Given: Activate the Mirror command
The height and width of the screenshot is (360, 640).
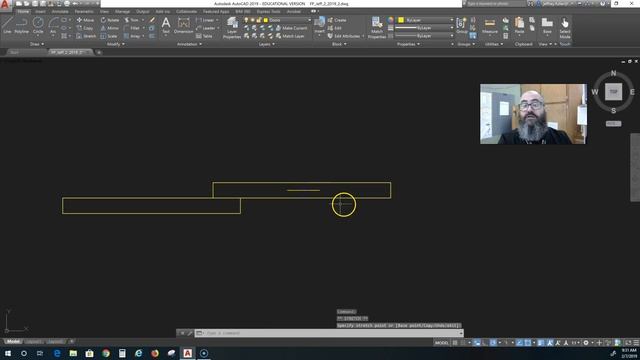Looking at the screenshot, I should point(110,28).
